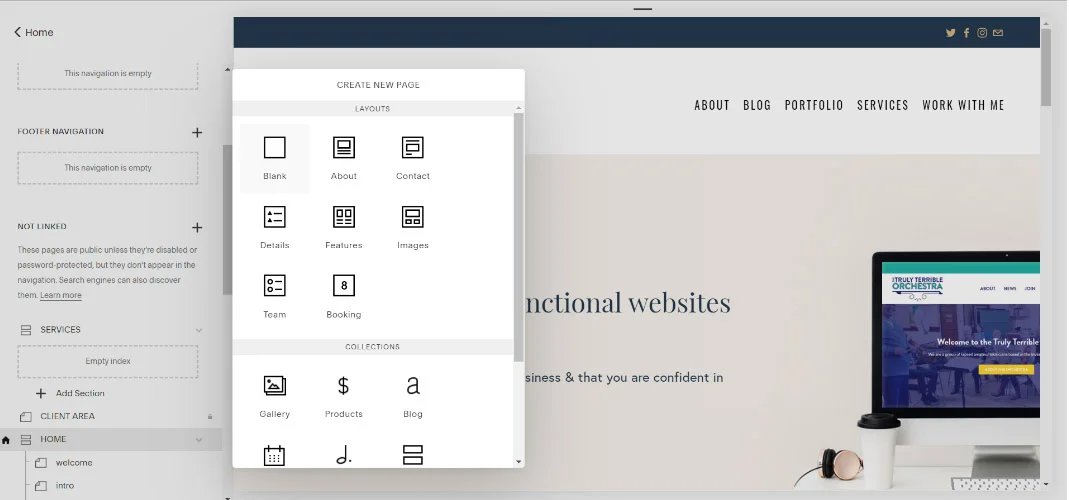Viewport: 1069px width, 500px height.
Task: Open the Twitter social link
Action: 950,33
